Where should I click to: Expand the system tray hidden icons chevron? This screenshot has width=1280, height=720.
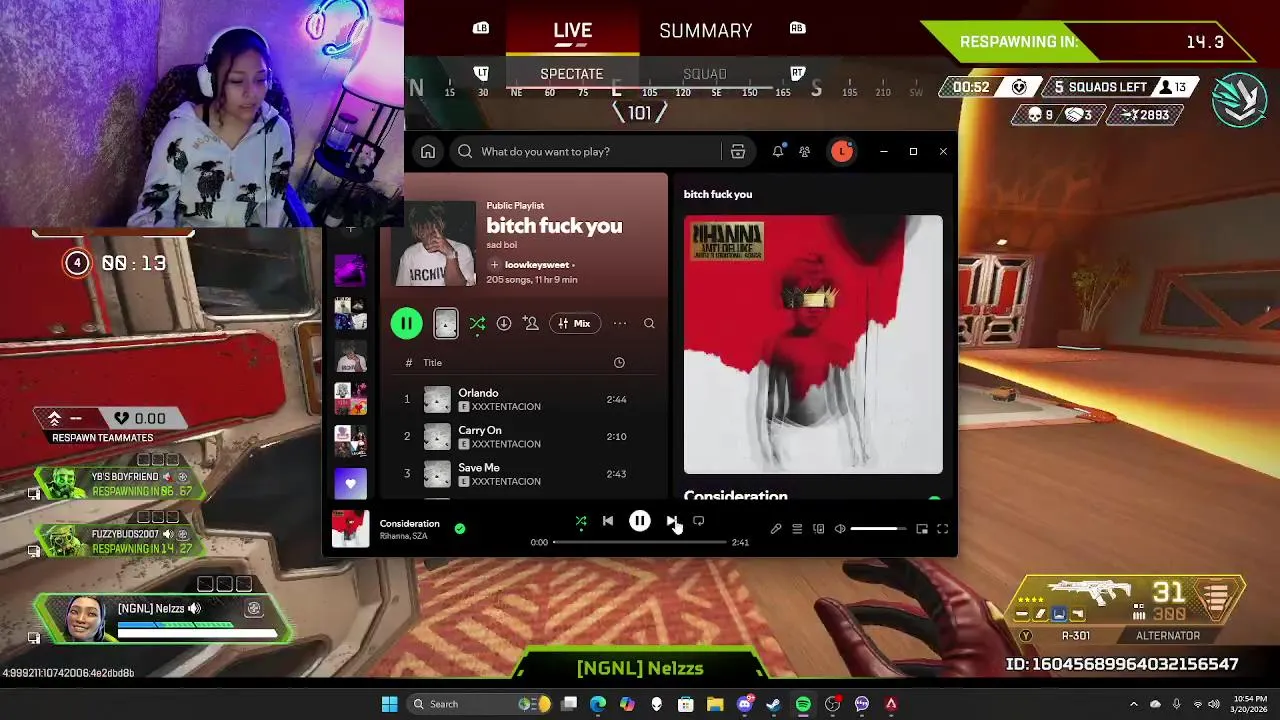click(x=1133, y=704)
